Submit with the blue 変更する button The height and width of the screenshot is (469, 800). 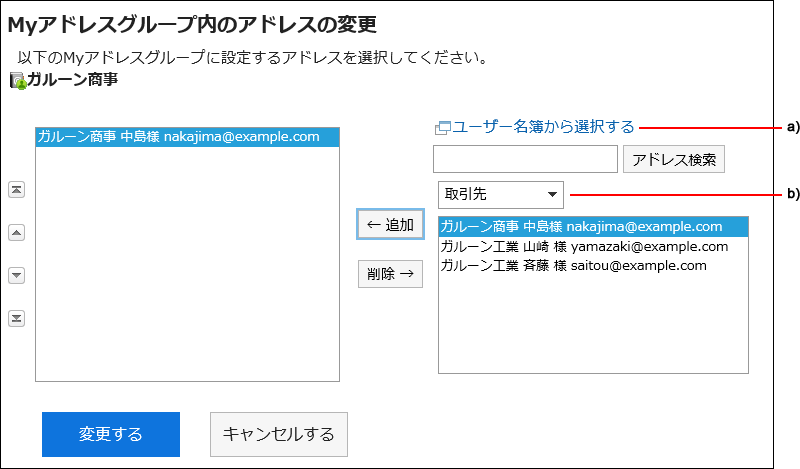point(111,434)
